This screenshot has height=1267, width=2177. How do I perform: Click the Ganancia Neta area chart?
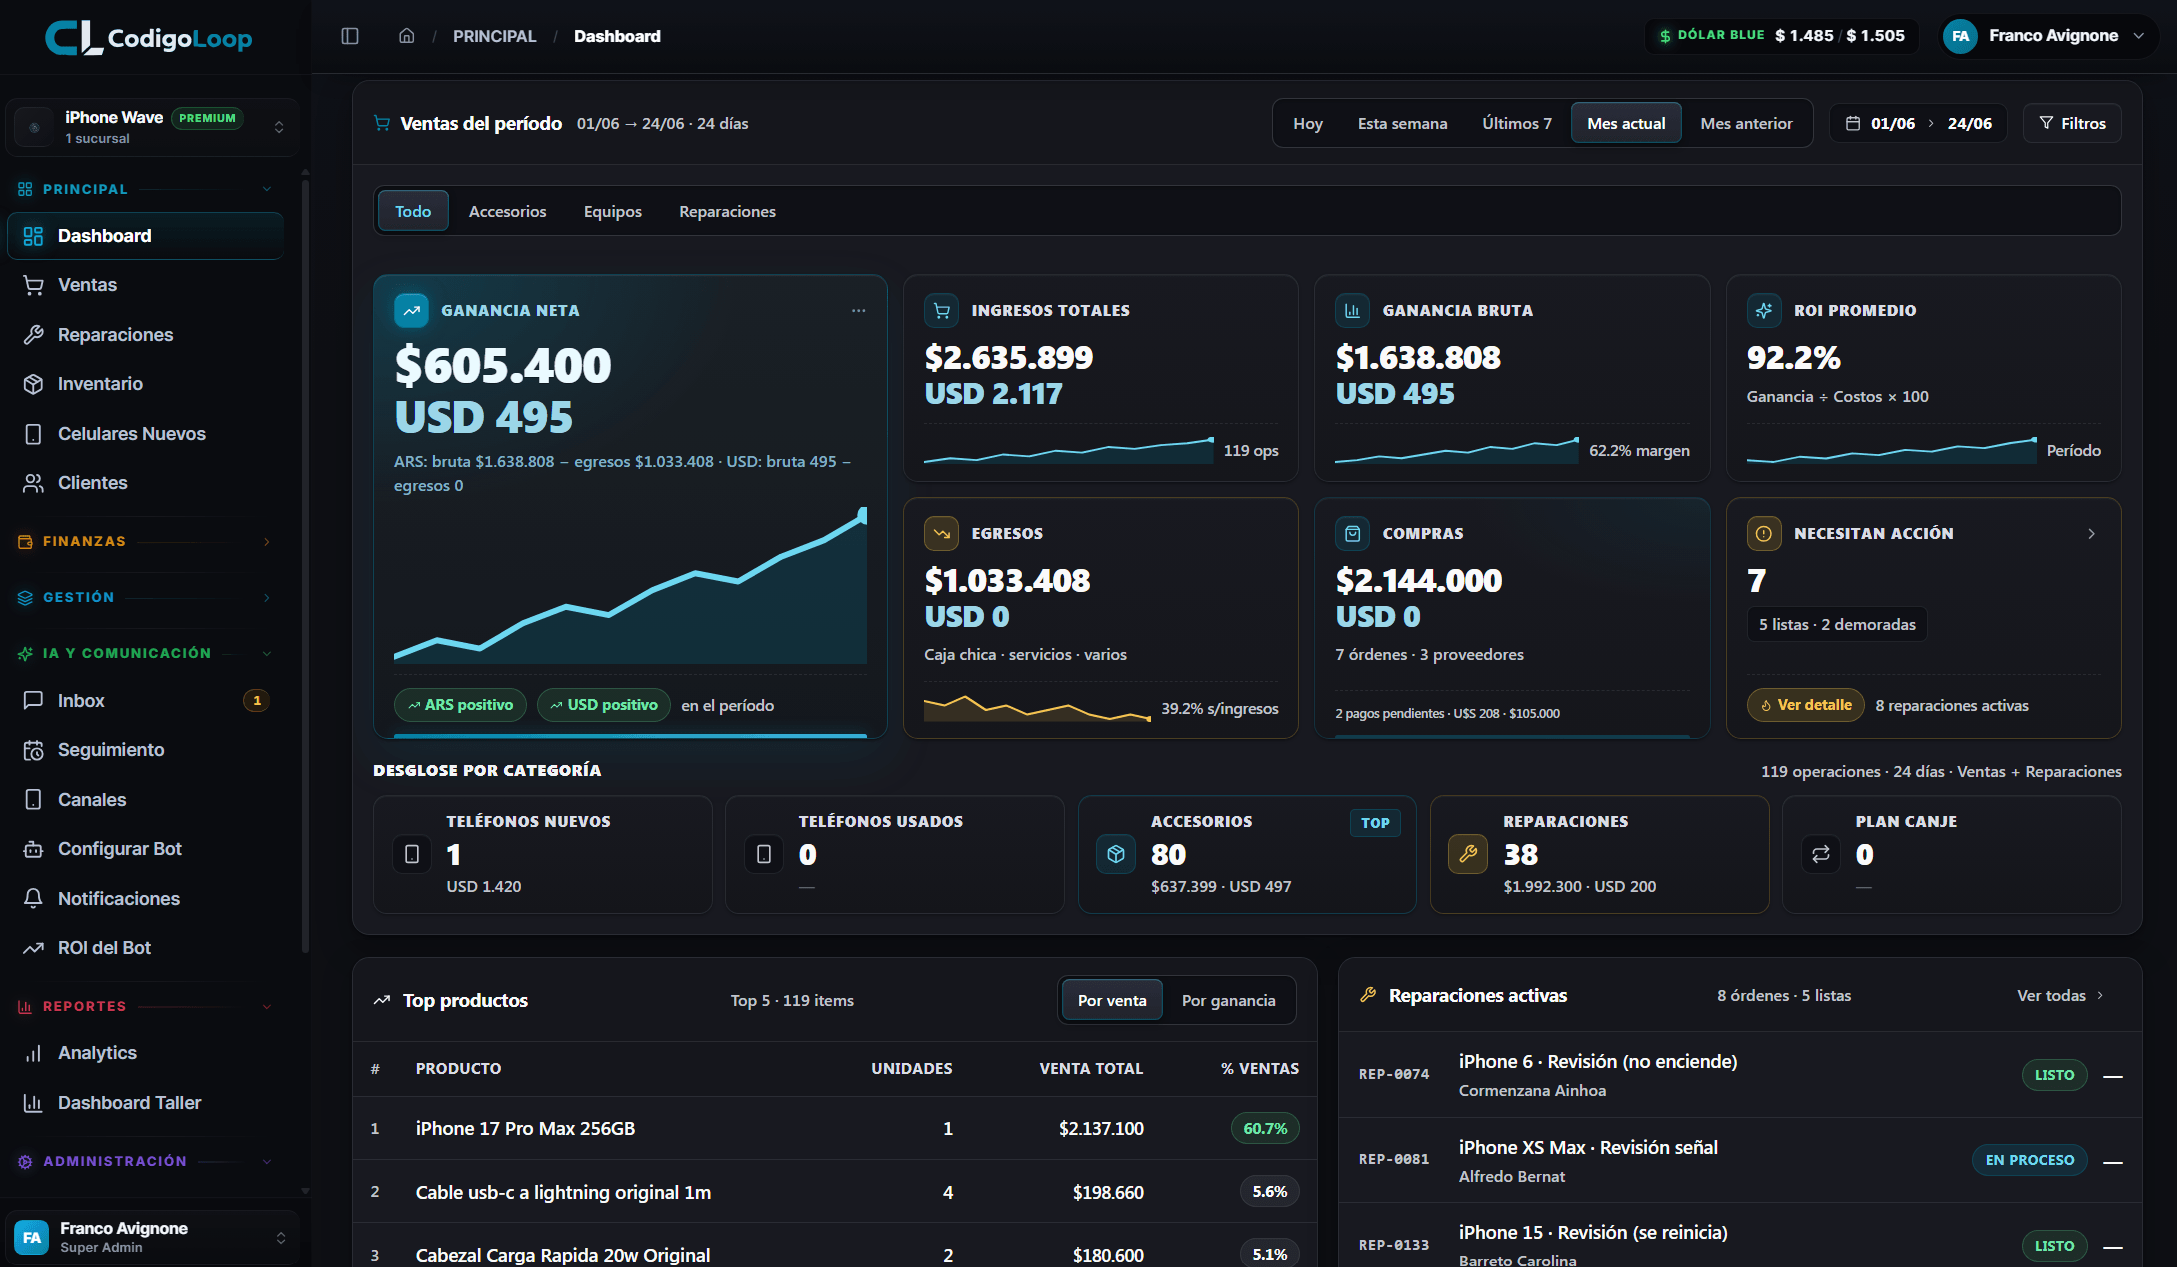(630, 586)
